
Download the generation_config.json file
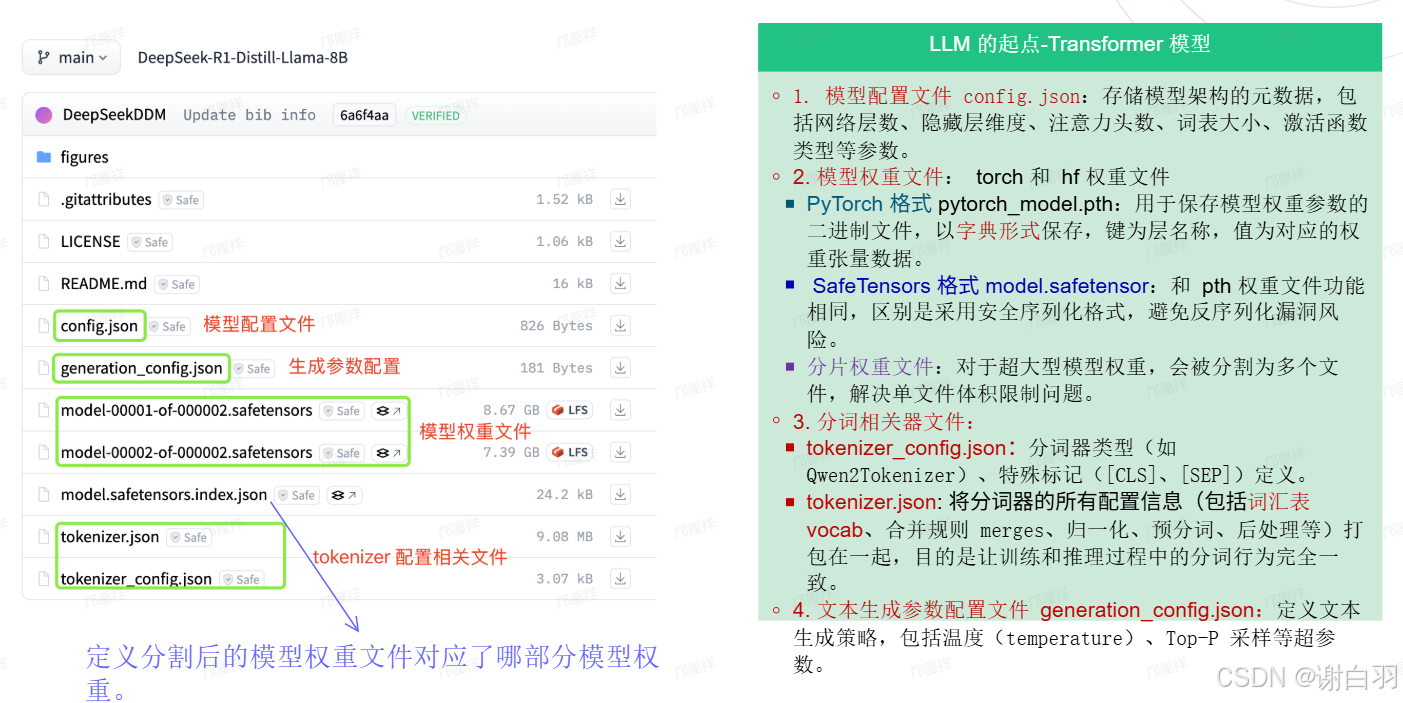[x=621, y=368]
